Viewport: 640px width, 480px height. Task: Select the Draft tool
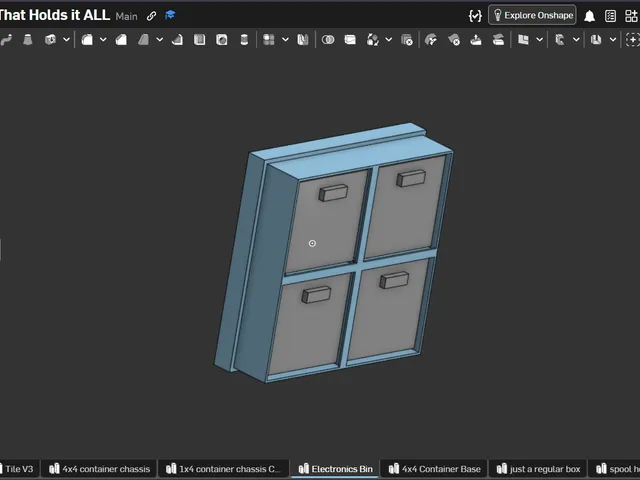[x=143, y=40]
